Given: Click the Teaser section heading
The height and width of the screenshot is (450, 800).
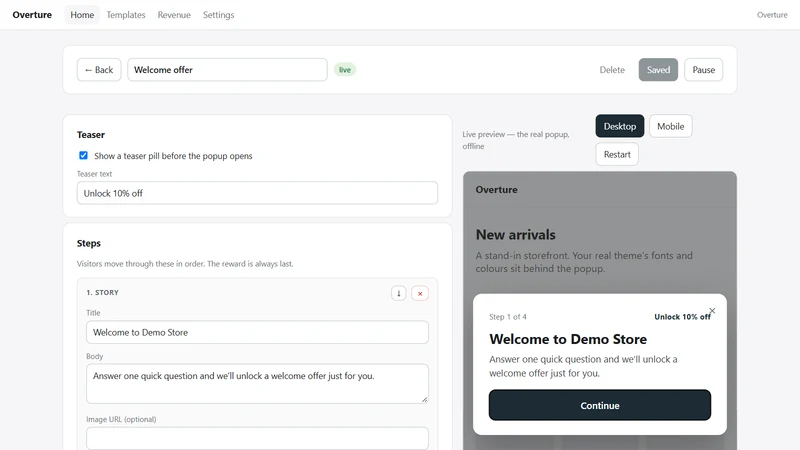Looking at the screenshot, I should [x=91, y=135].
